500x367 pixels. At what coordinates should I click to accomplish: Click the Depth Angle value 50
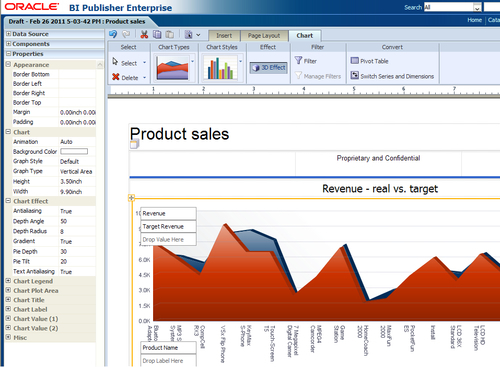point(64,221)
